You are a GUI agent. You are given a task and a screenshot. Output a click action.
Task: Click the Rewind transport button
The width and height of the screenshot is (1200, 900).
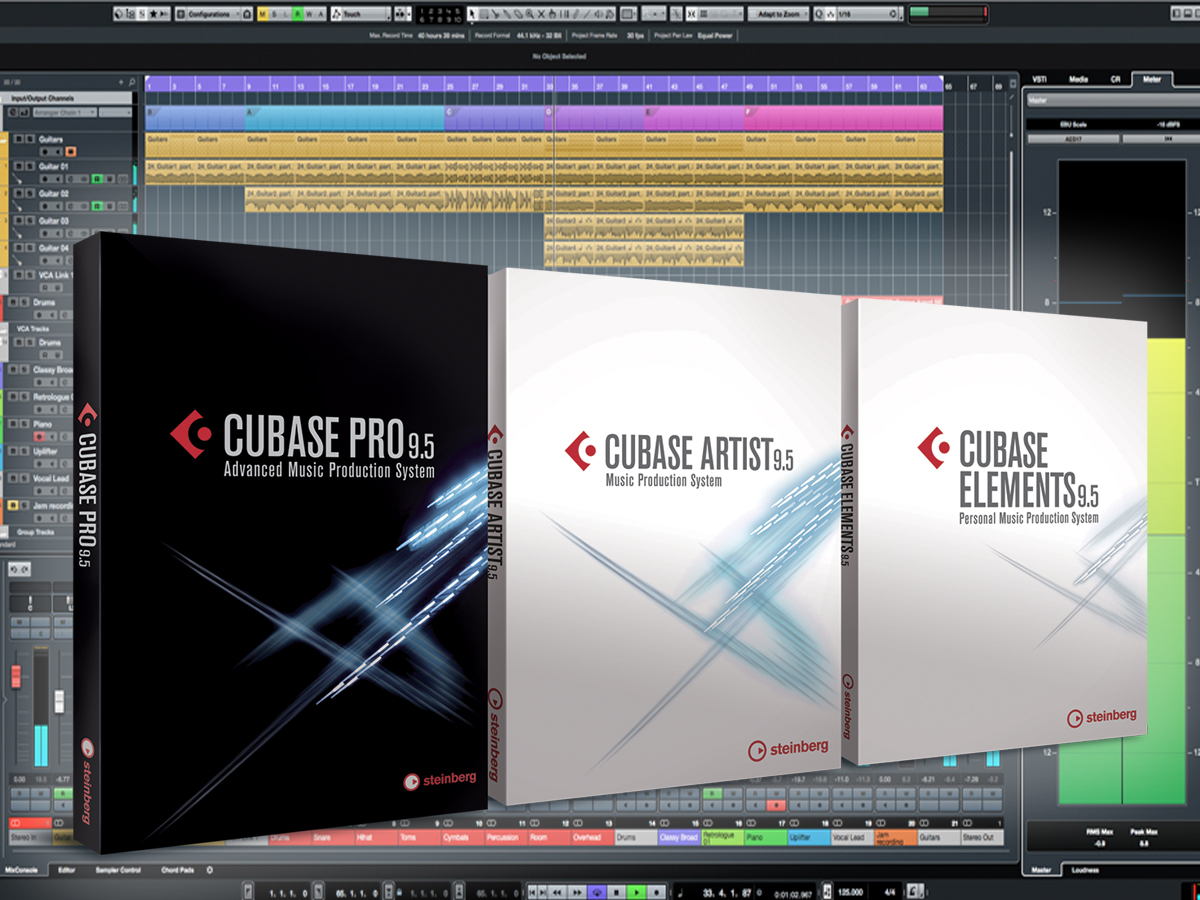[557, 892]
